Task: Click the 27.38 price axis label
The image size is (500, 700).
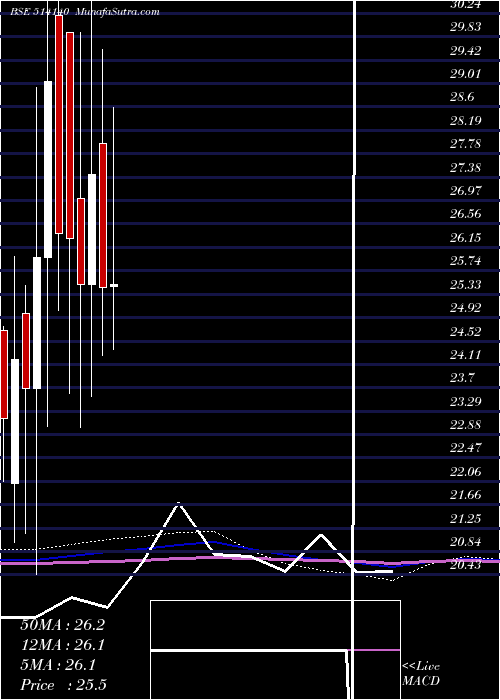Action: point(465,167)
